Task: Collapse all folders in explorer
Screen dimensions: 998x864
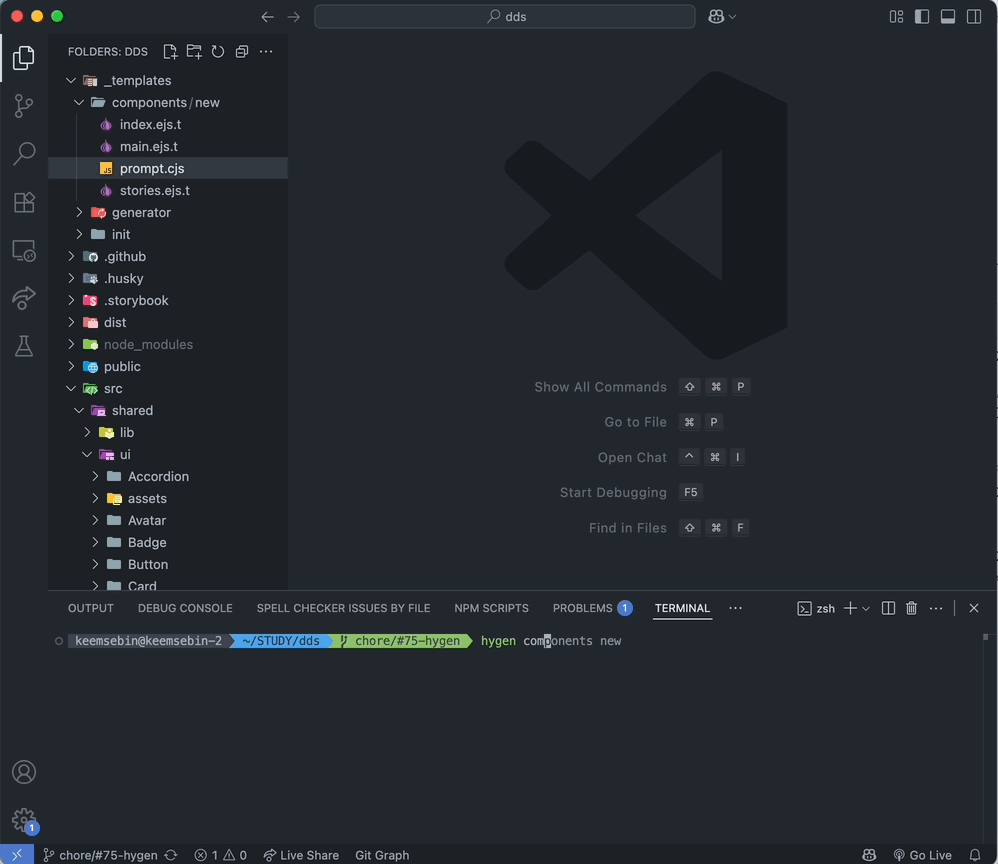Action: point(242,52)
